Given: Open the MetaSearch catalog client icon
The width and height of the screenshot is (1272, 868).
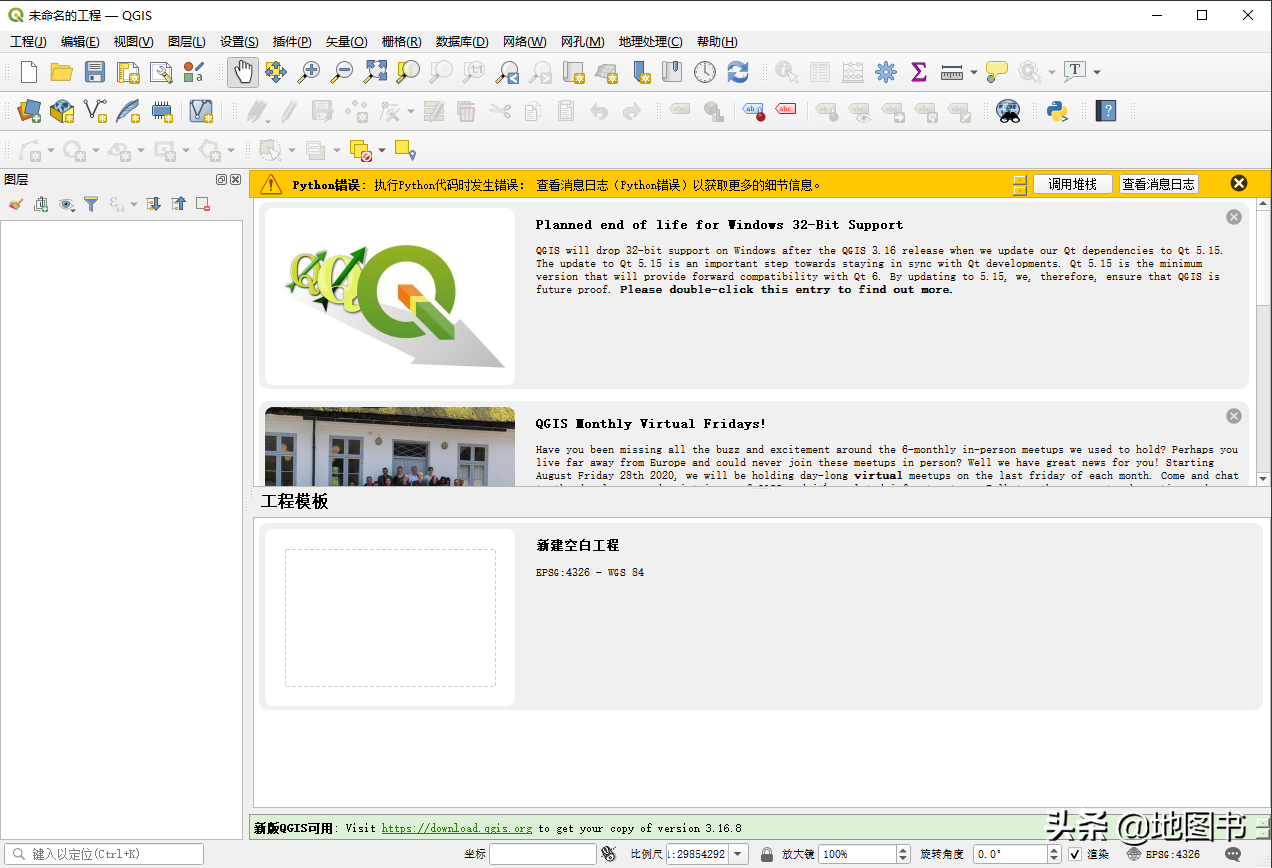Looking at the screenshot, I should click(x=1008, y=111).
